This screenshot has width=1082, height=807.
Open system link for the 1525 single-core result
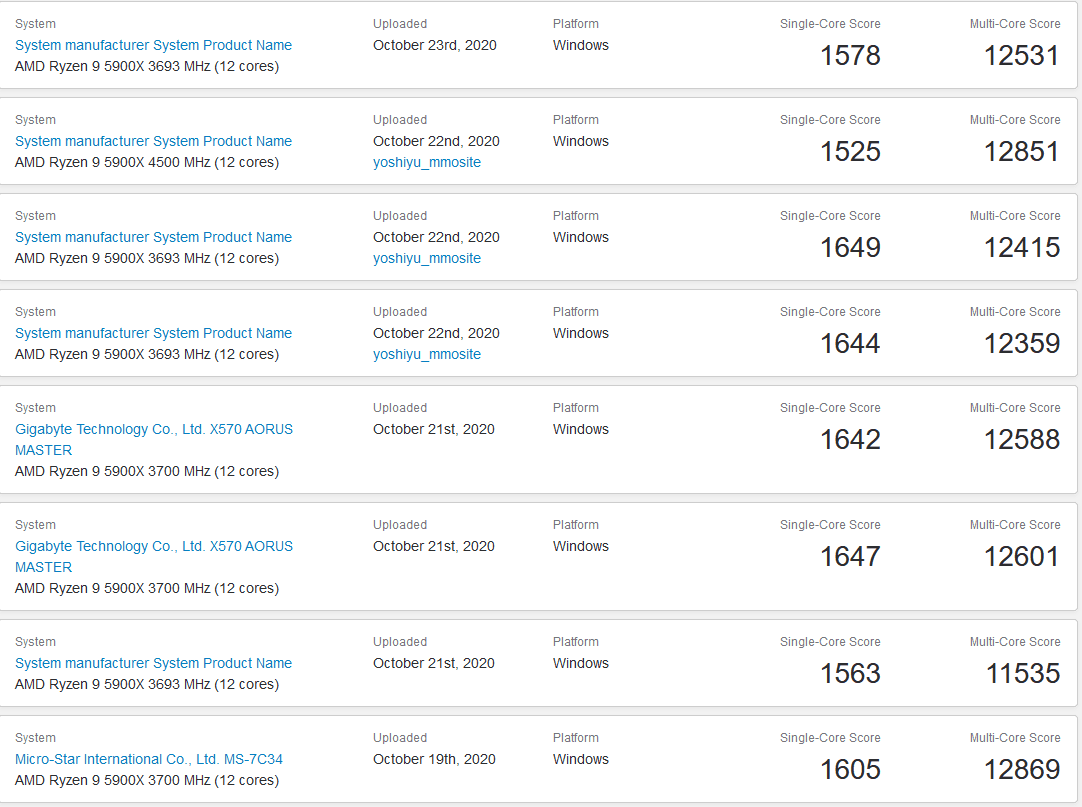pyautogui.click(x=153, y=141)
